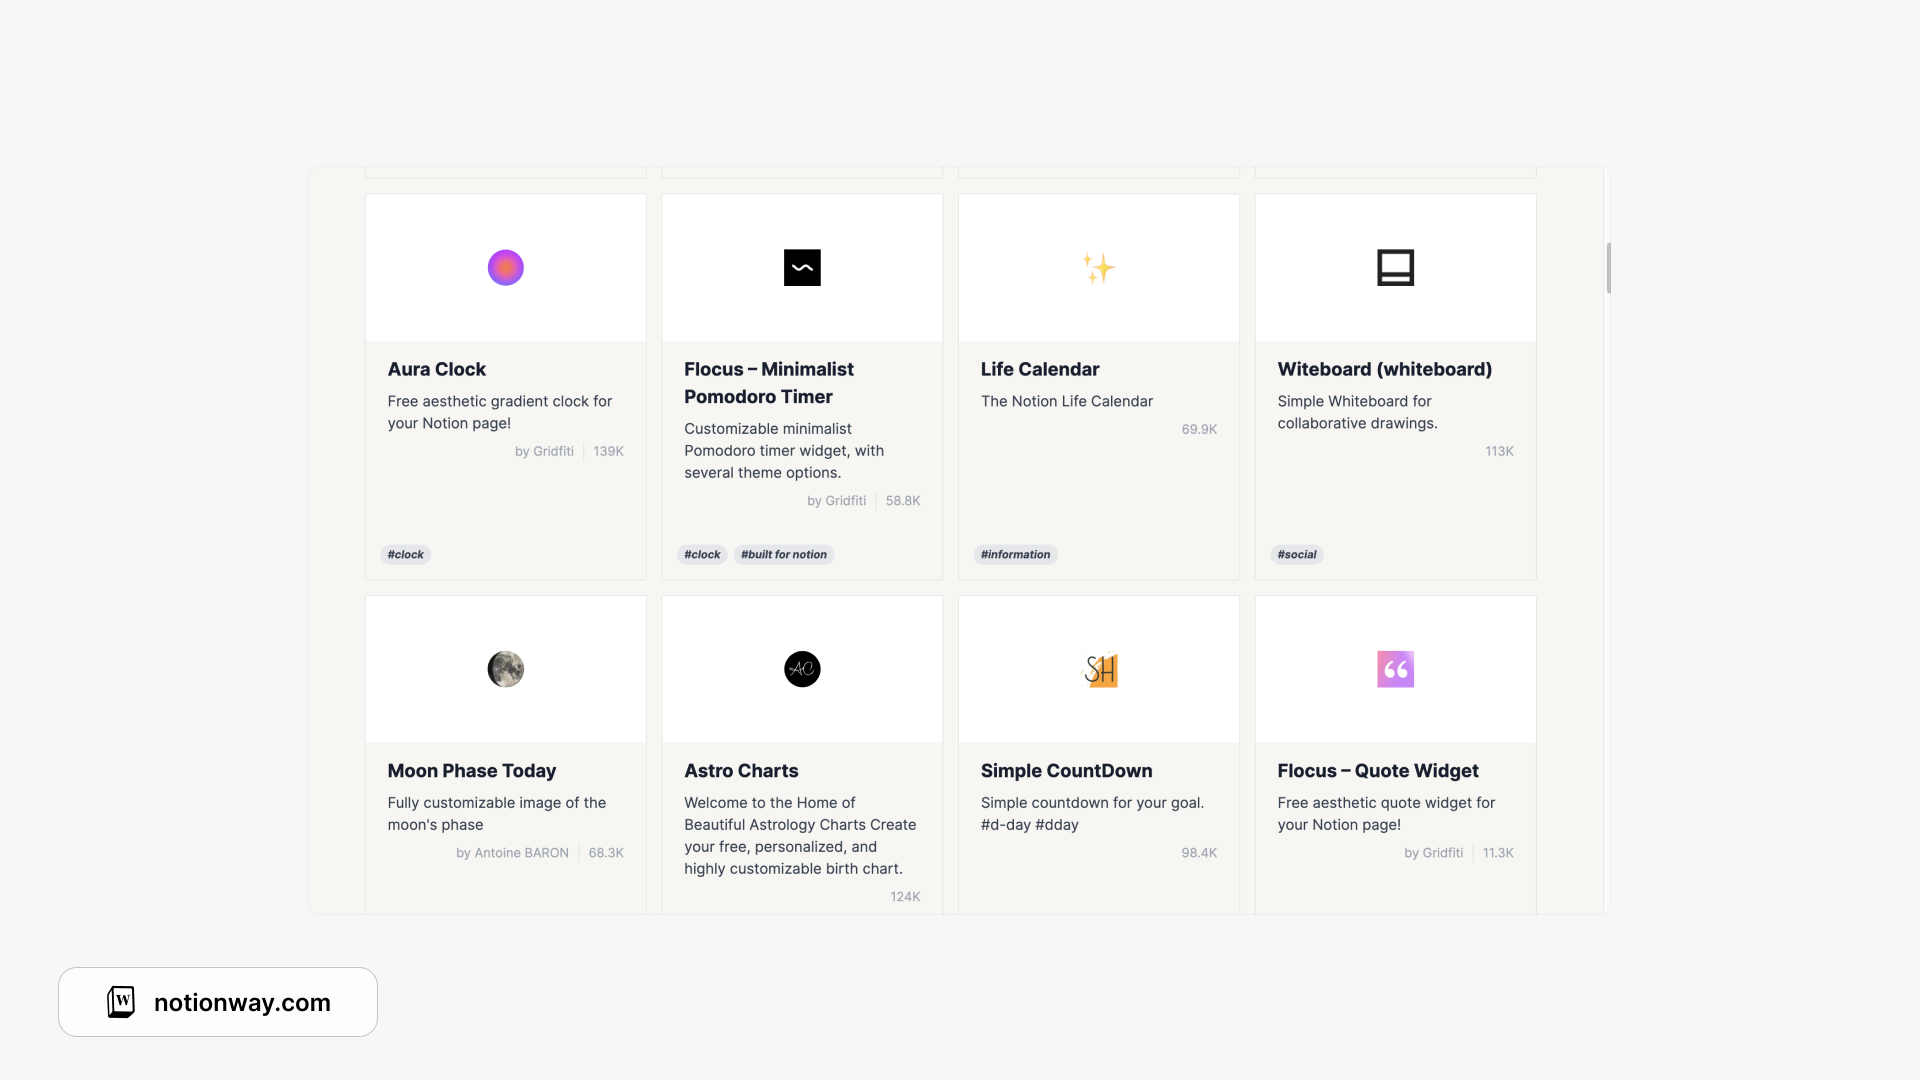Image resolution: width=1920 pixels, height=1080 pixels.
Task: Click the "by Gridfiti" author link under Aura Clock
Action: pyautogui.click(x=543, y=451)
